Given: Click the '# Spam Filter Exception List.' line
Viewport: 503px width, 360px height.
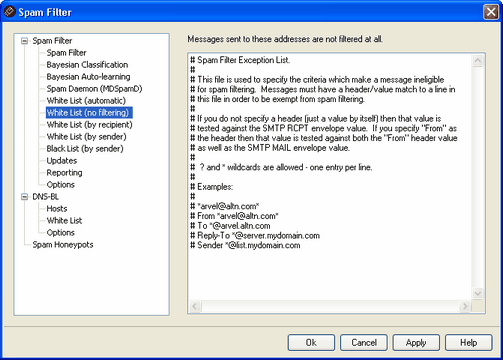Looking at the screenshot, I should coord(240,60).
